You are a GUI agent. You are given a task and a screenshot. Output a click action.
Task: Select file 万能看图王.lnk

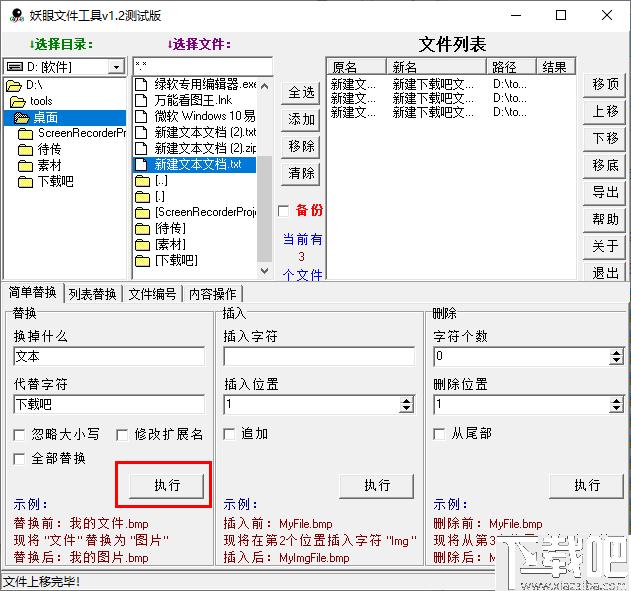coord(184,100)
